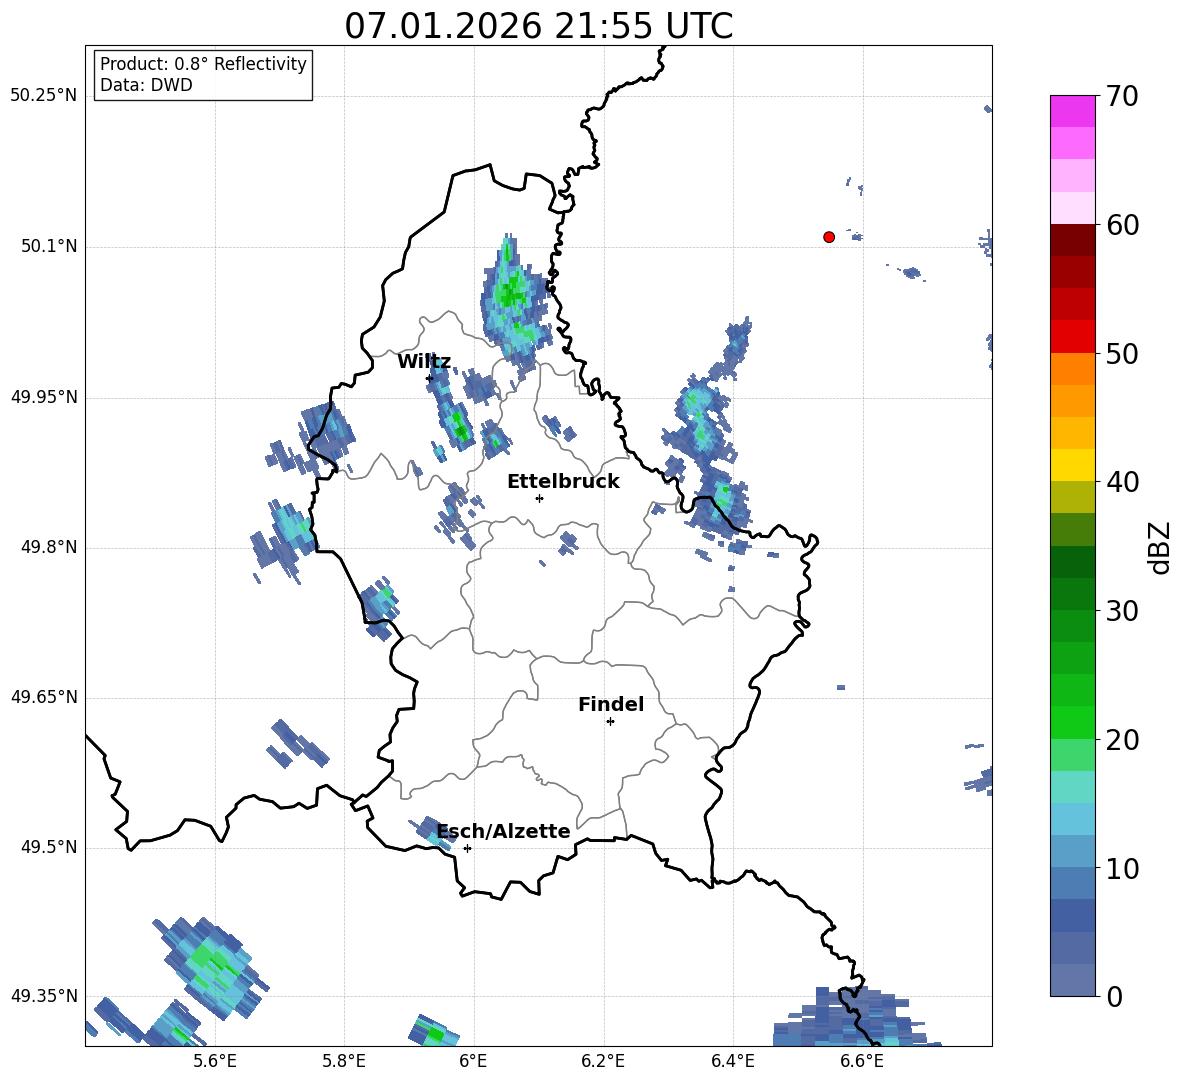This screenshot has height=1081, width=1184.
Task: Click the Esch/Alzette station cross marker
Action: pos(467,848)
